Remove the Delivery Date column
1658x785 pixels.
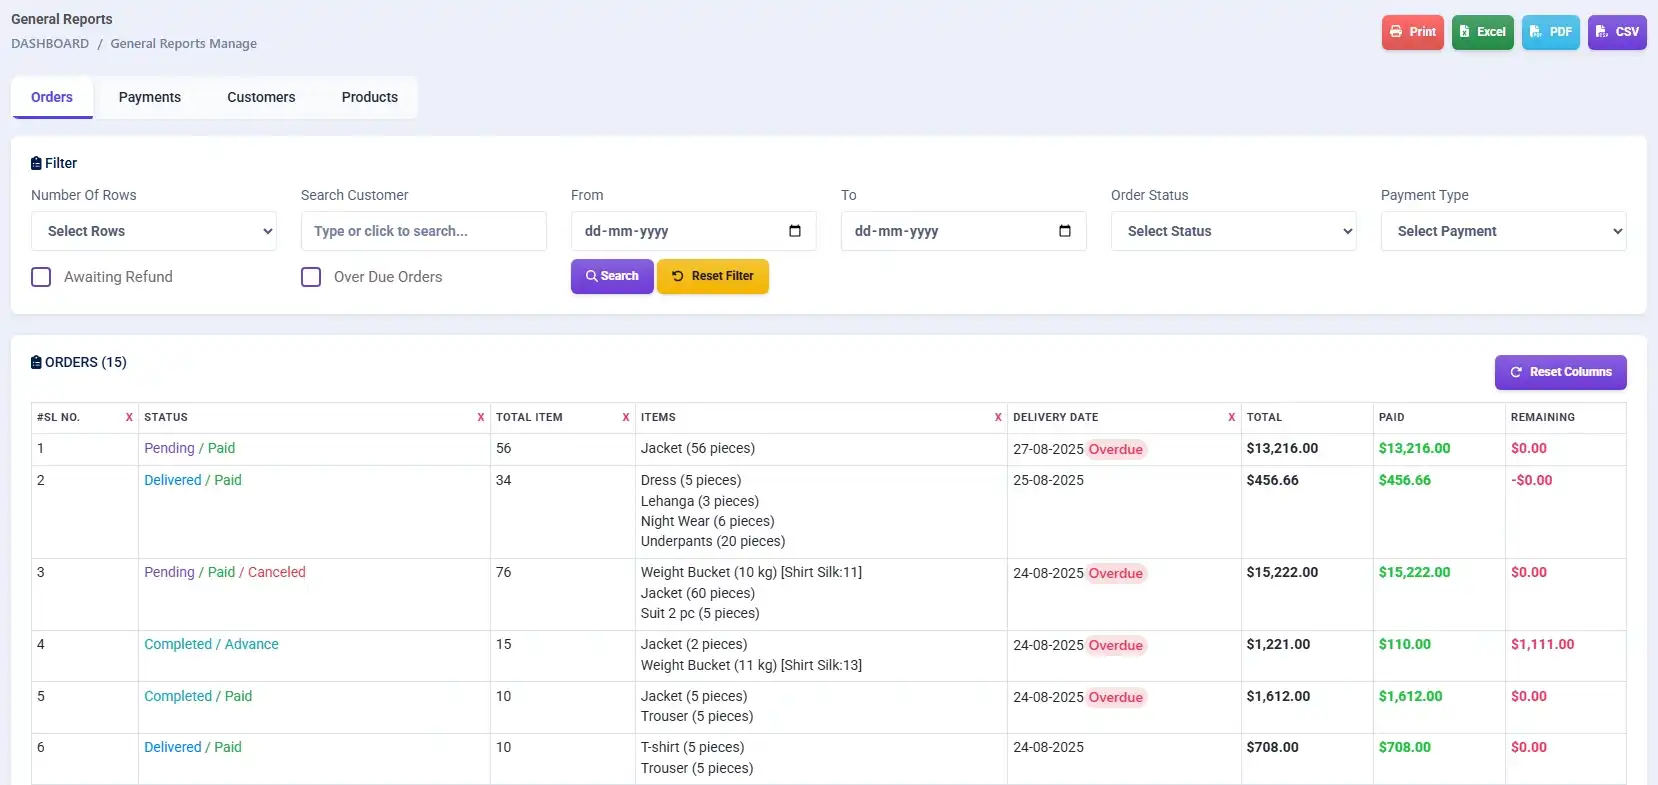1231,418
